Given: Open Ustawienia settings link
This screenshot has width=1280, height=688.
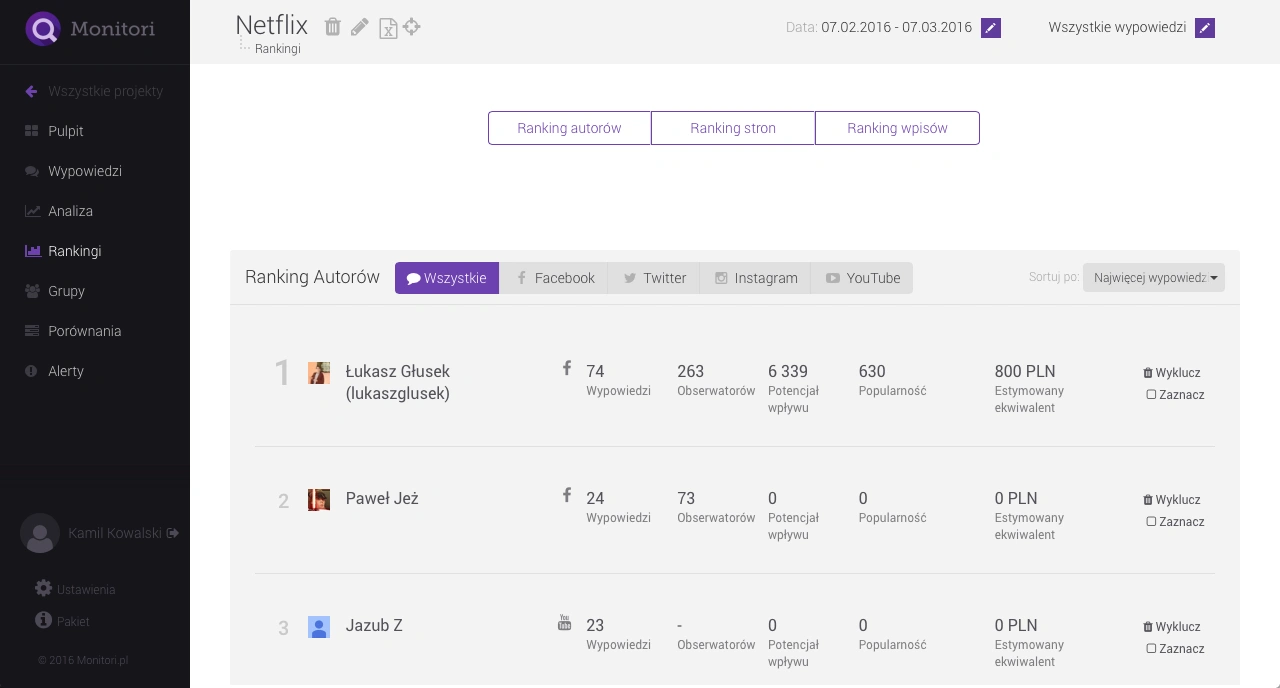Looking at the screenshot, I should click(86, 590).
